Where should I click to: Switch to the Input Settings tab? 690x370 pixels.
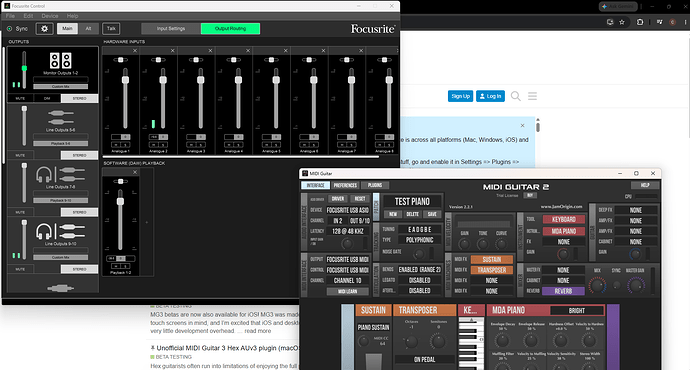(171, 29)
